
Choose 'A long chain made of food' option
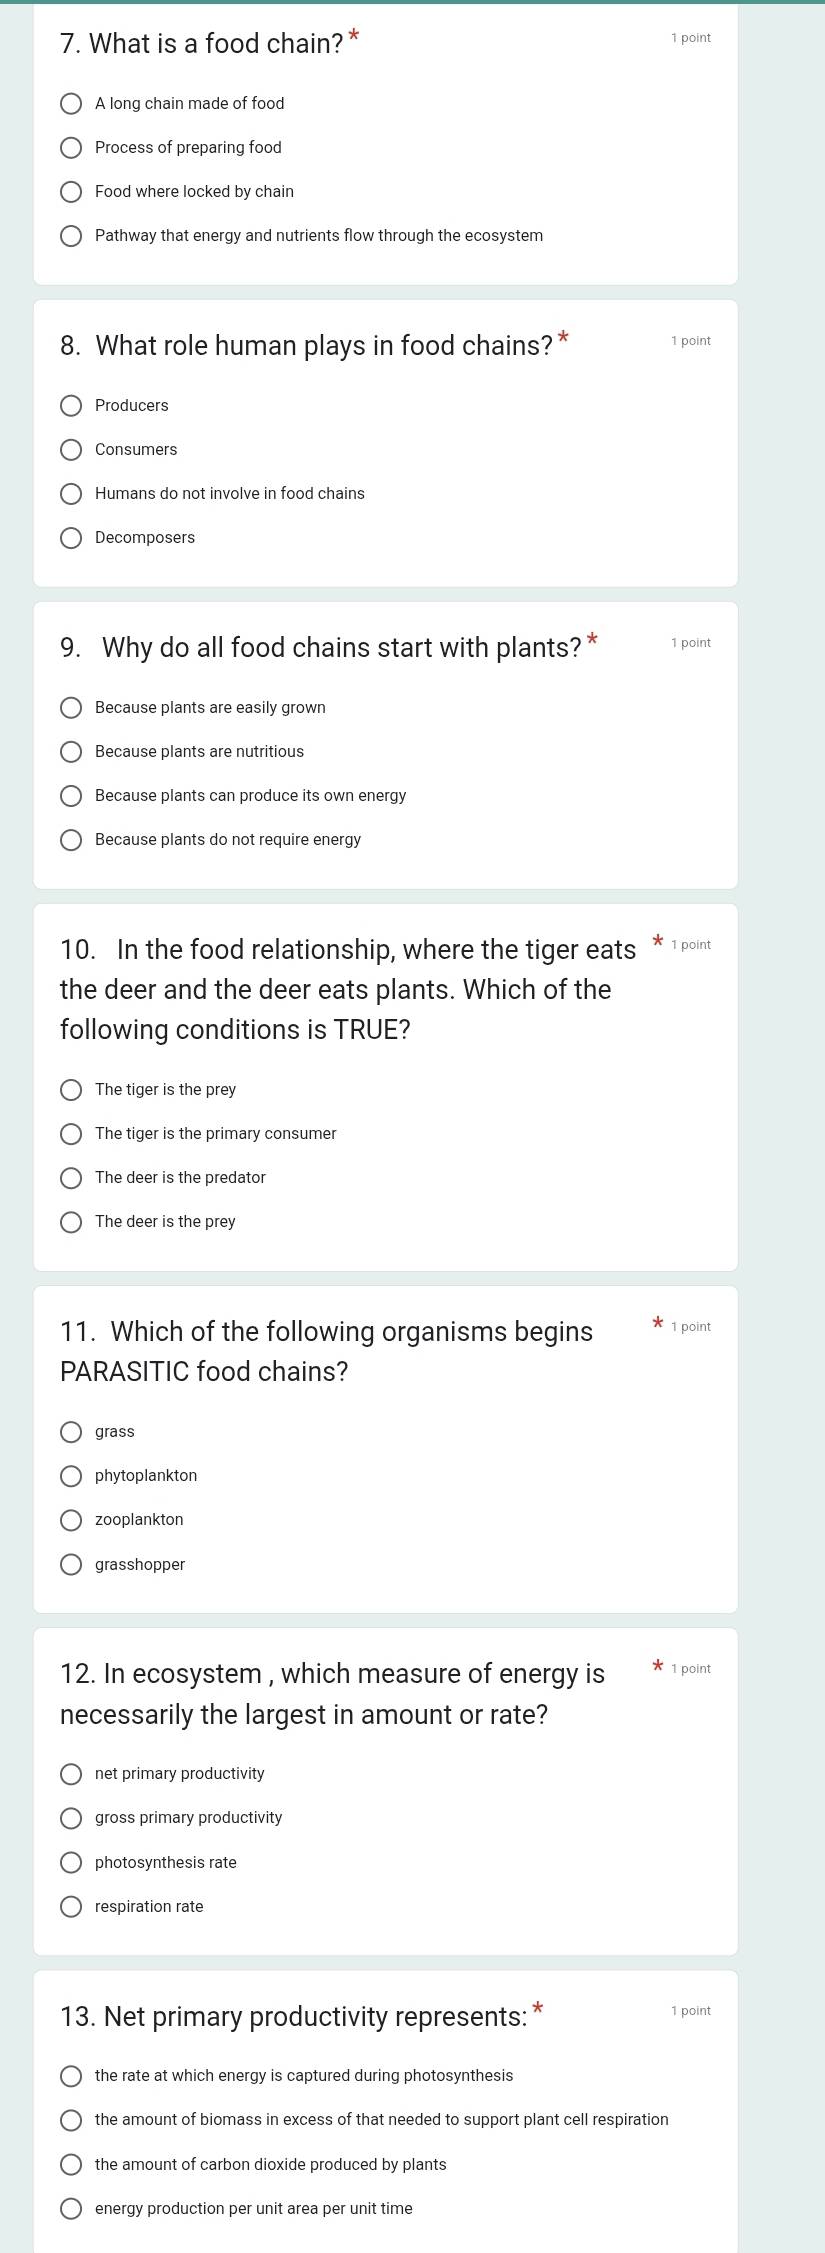coord(71,103)
